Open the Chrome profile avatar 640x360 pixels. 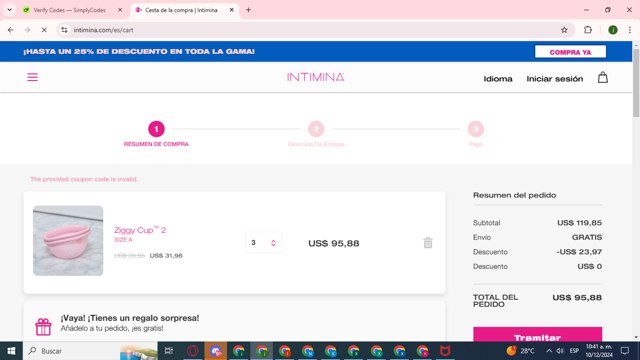point(613,30)
